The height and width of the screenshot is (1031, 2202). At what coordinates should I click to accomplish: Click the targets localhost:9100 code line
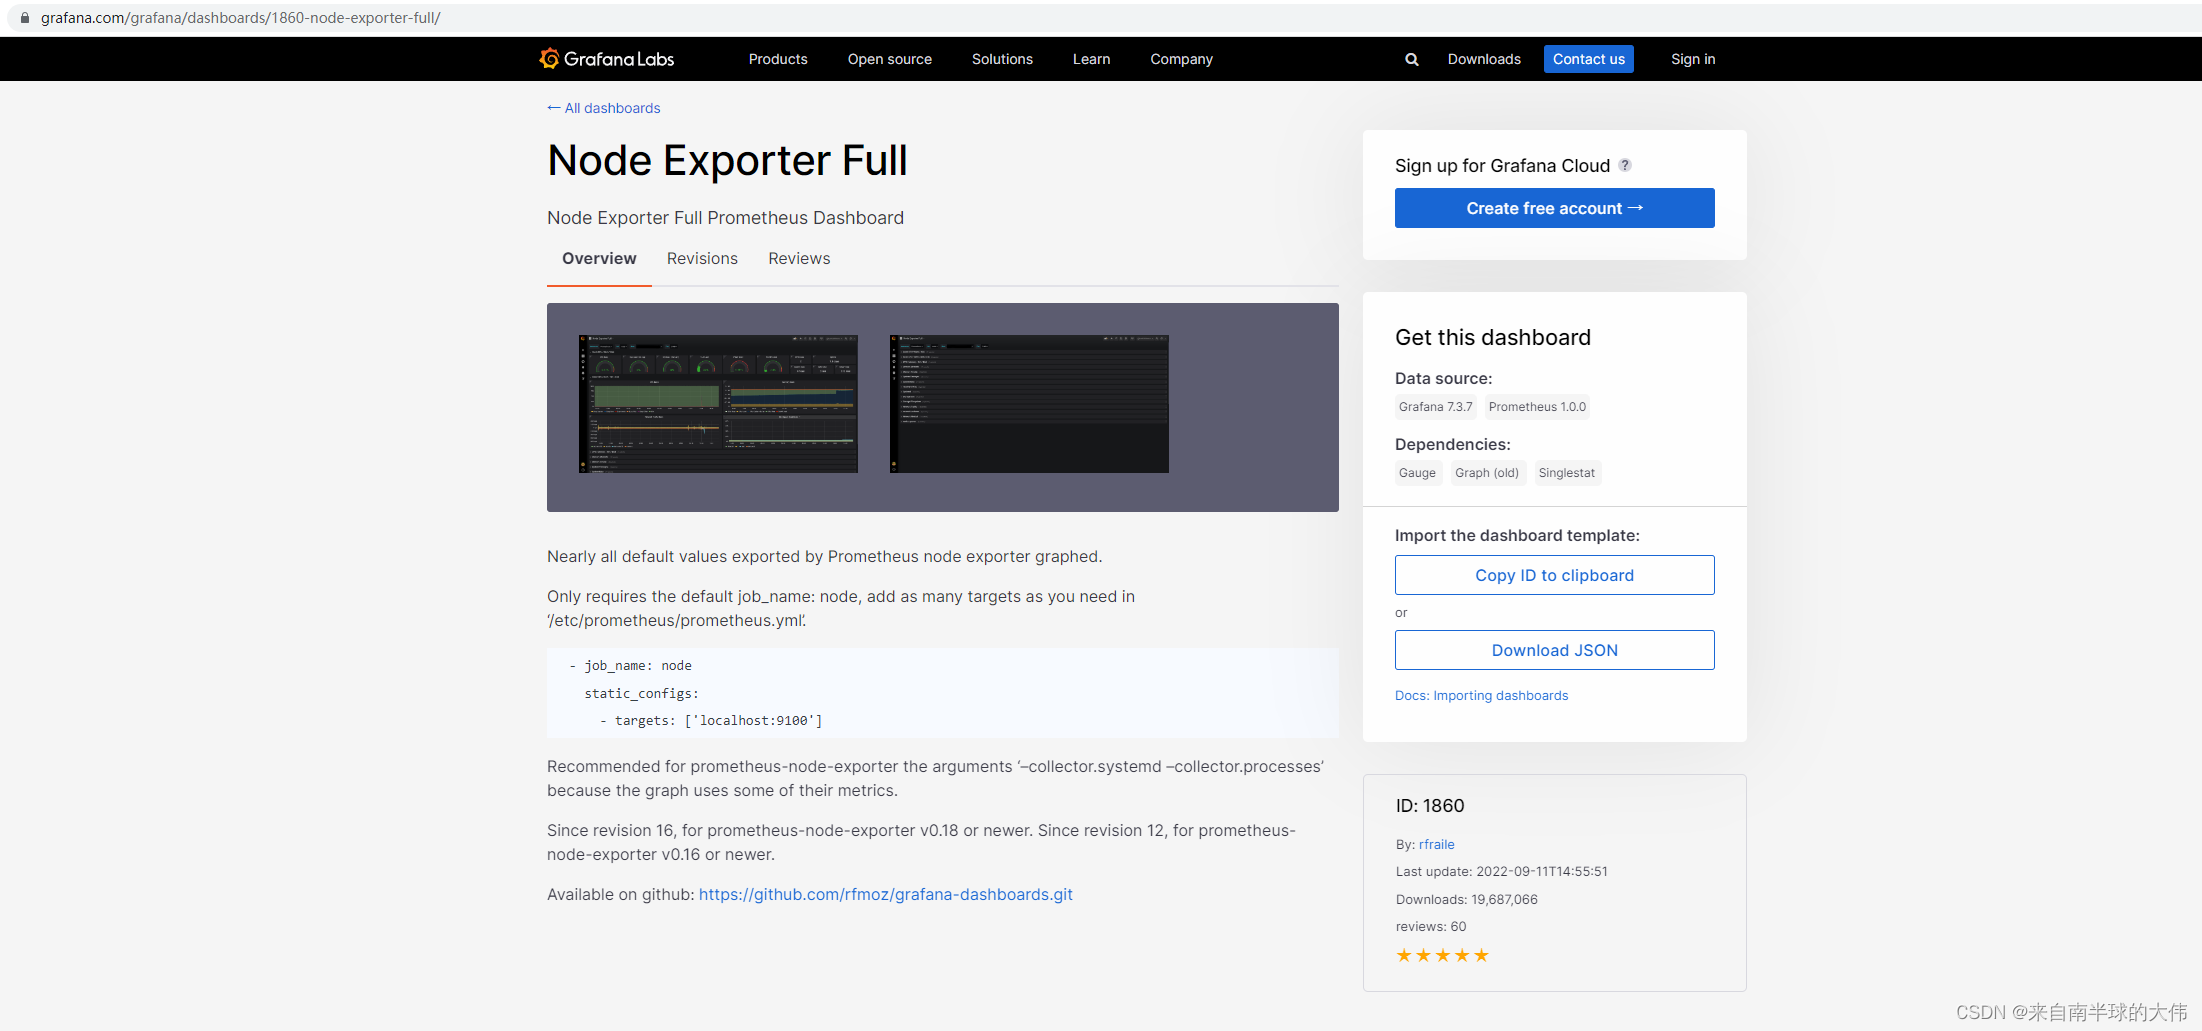point(711,720)
